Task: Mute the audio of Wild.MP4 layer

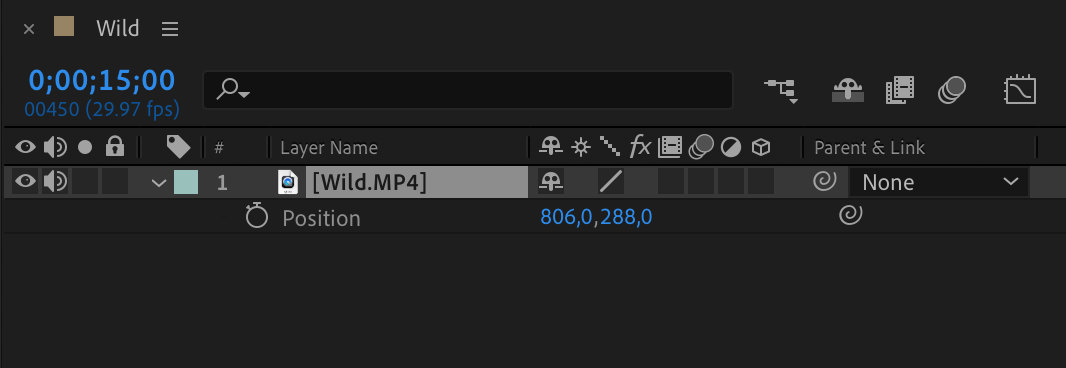Action: [55, 182]
